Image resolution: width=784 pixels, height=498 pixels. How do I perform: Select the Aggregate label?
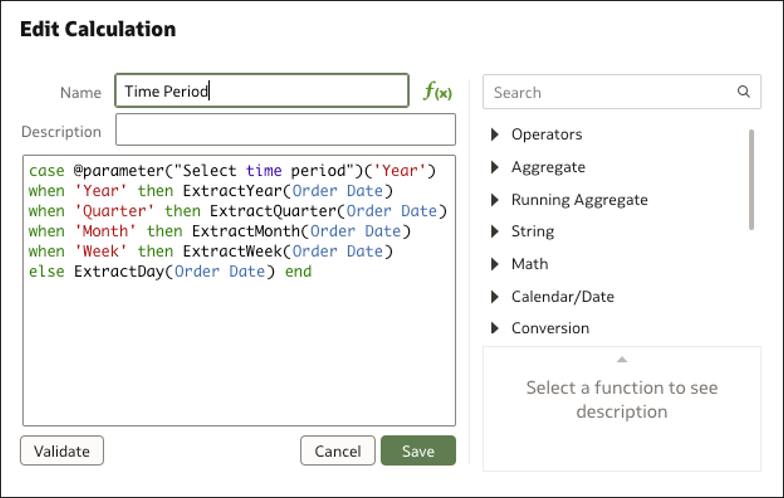click(x=548, y=168)
